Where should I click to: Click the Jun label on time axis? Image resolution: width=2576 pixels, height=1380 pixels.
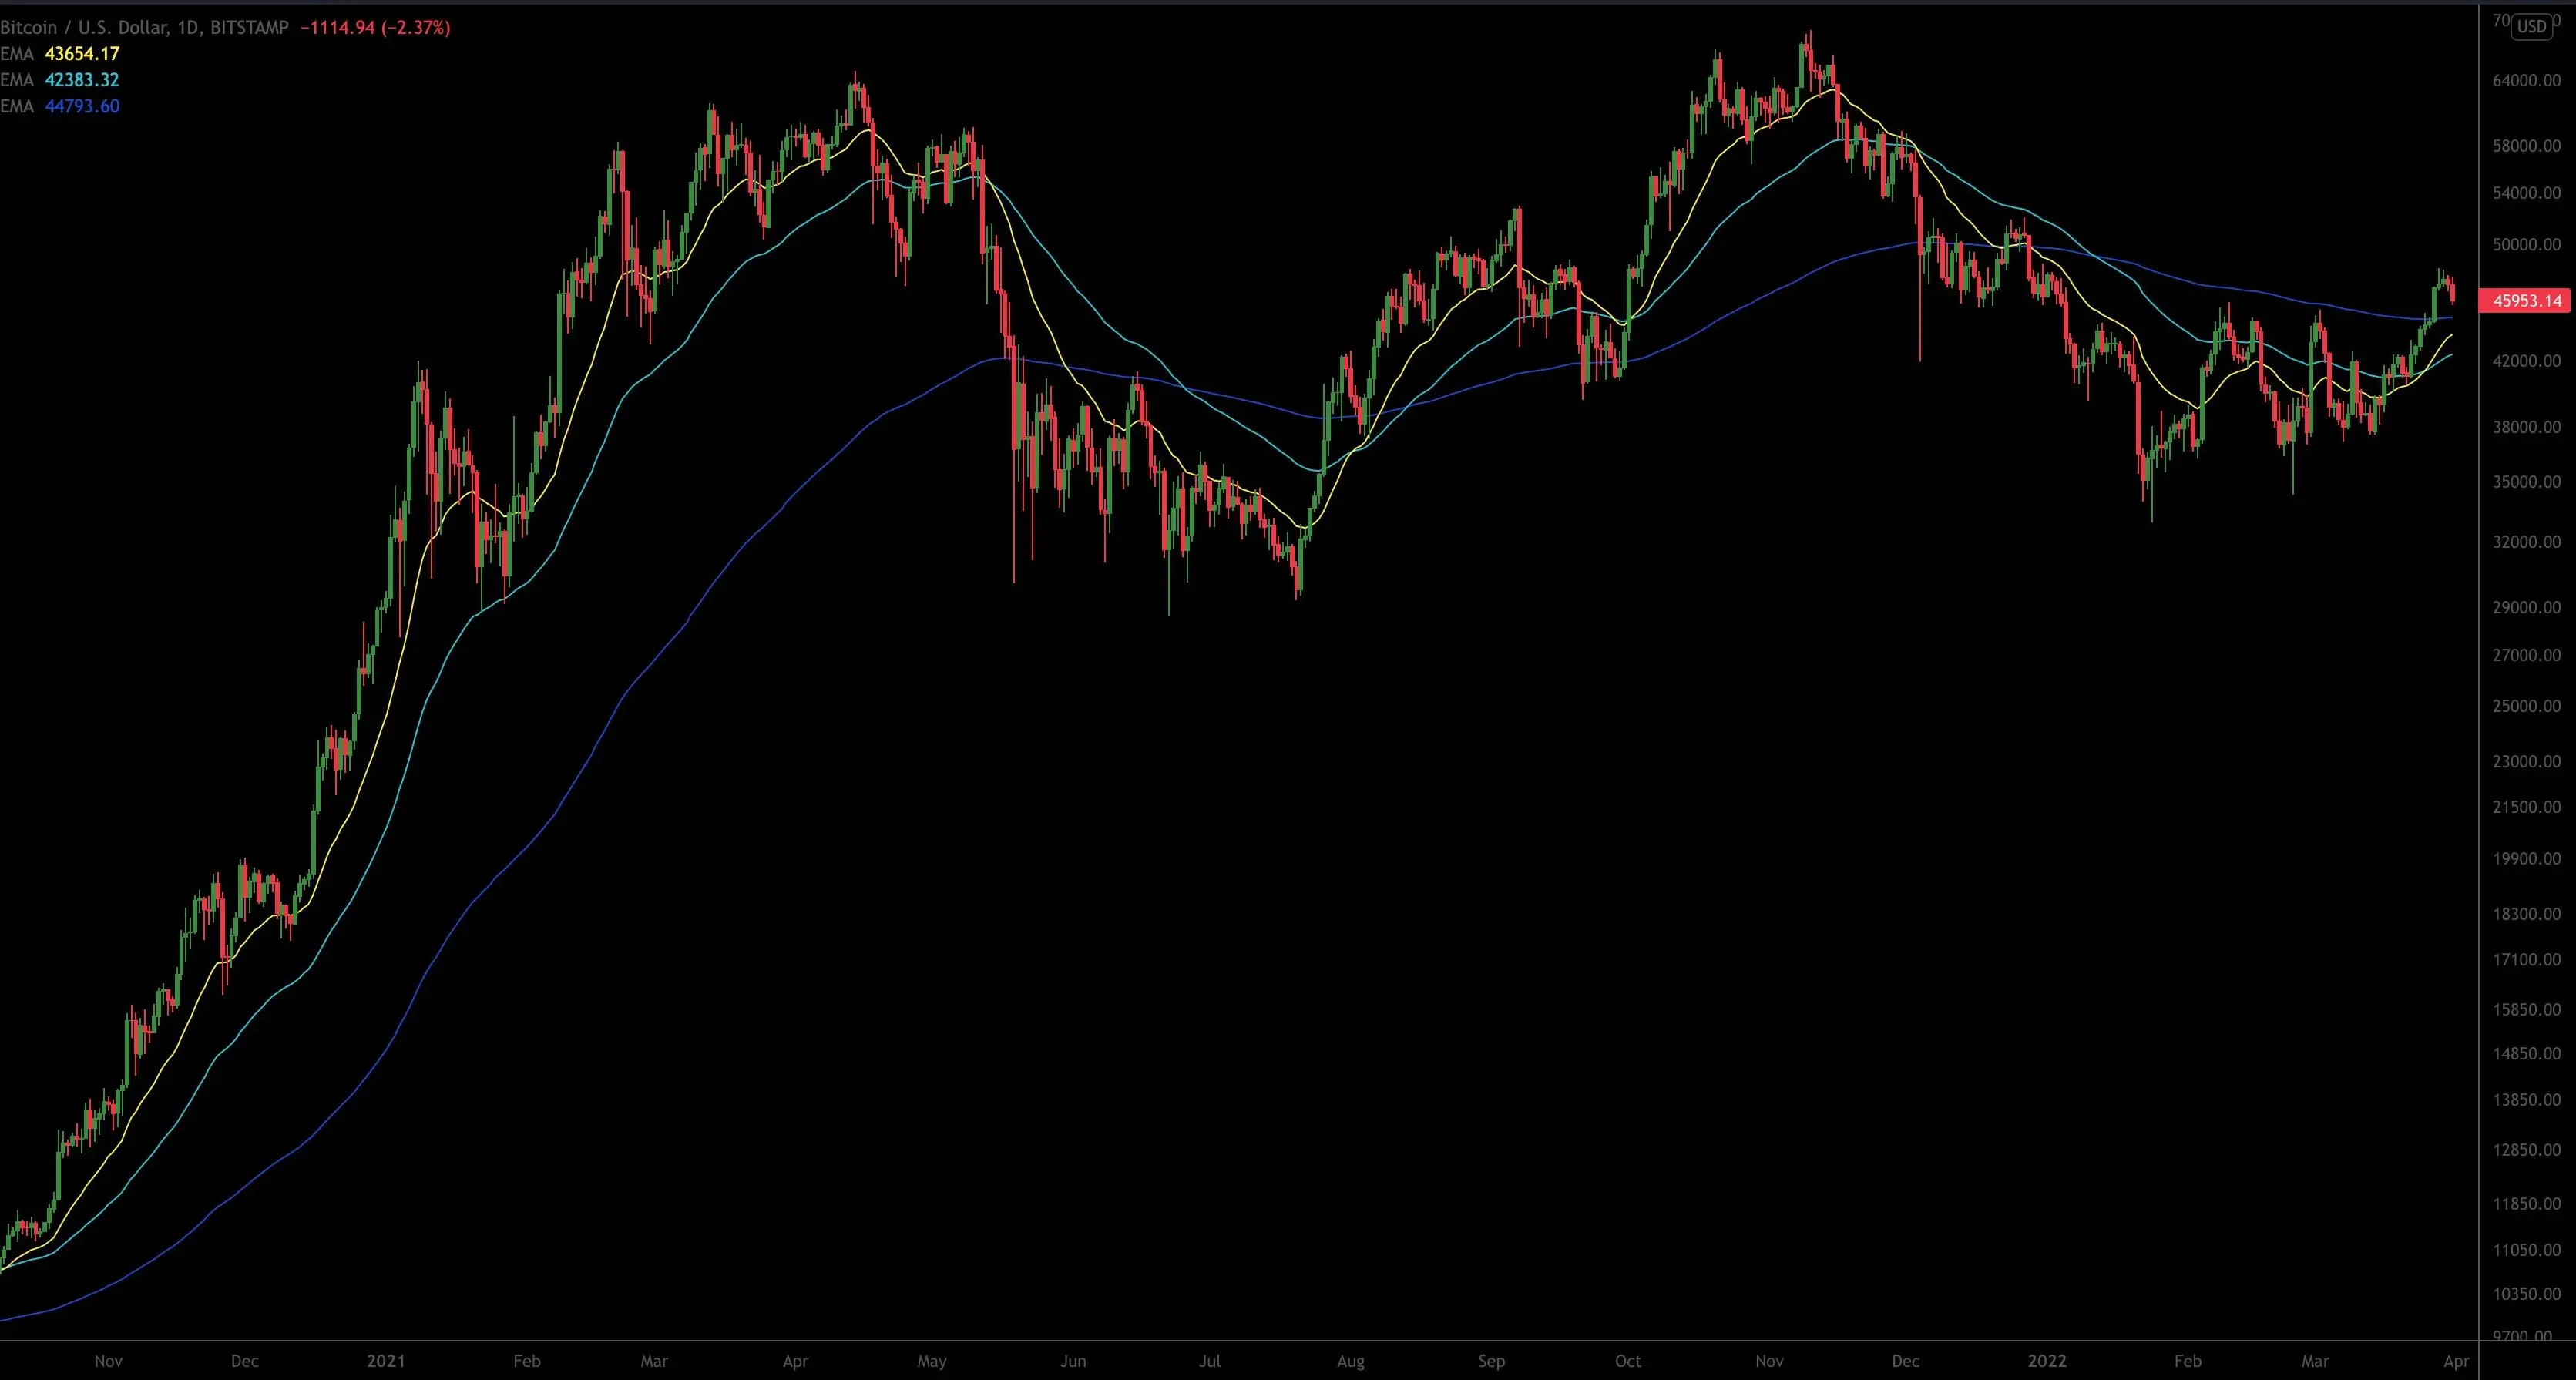point(1073,1361)
